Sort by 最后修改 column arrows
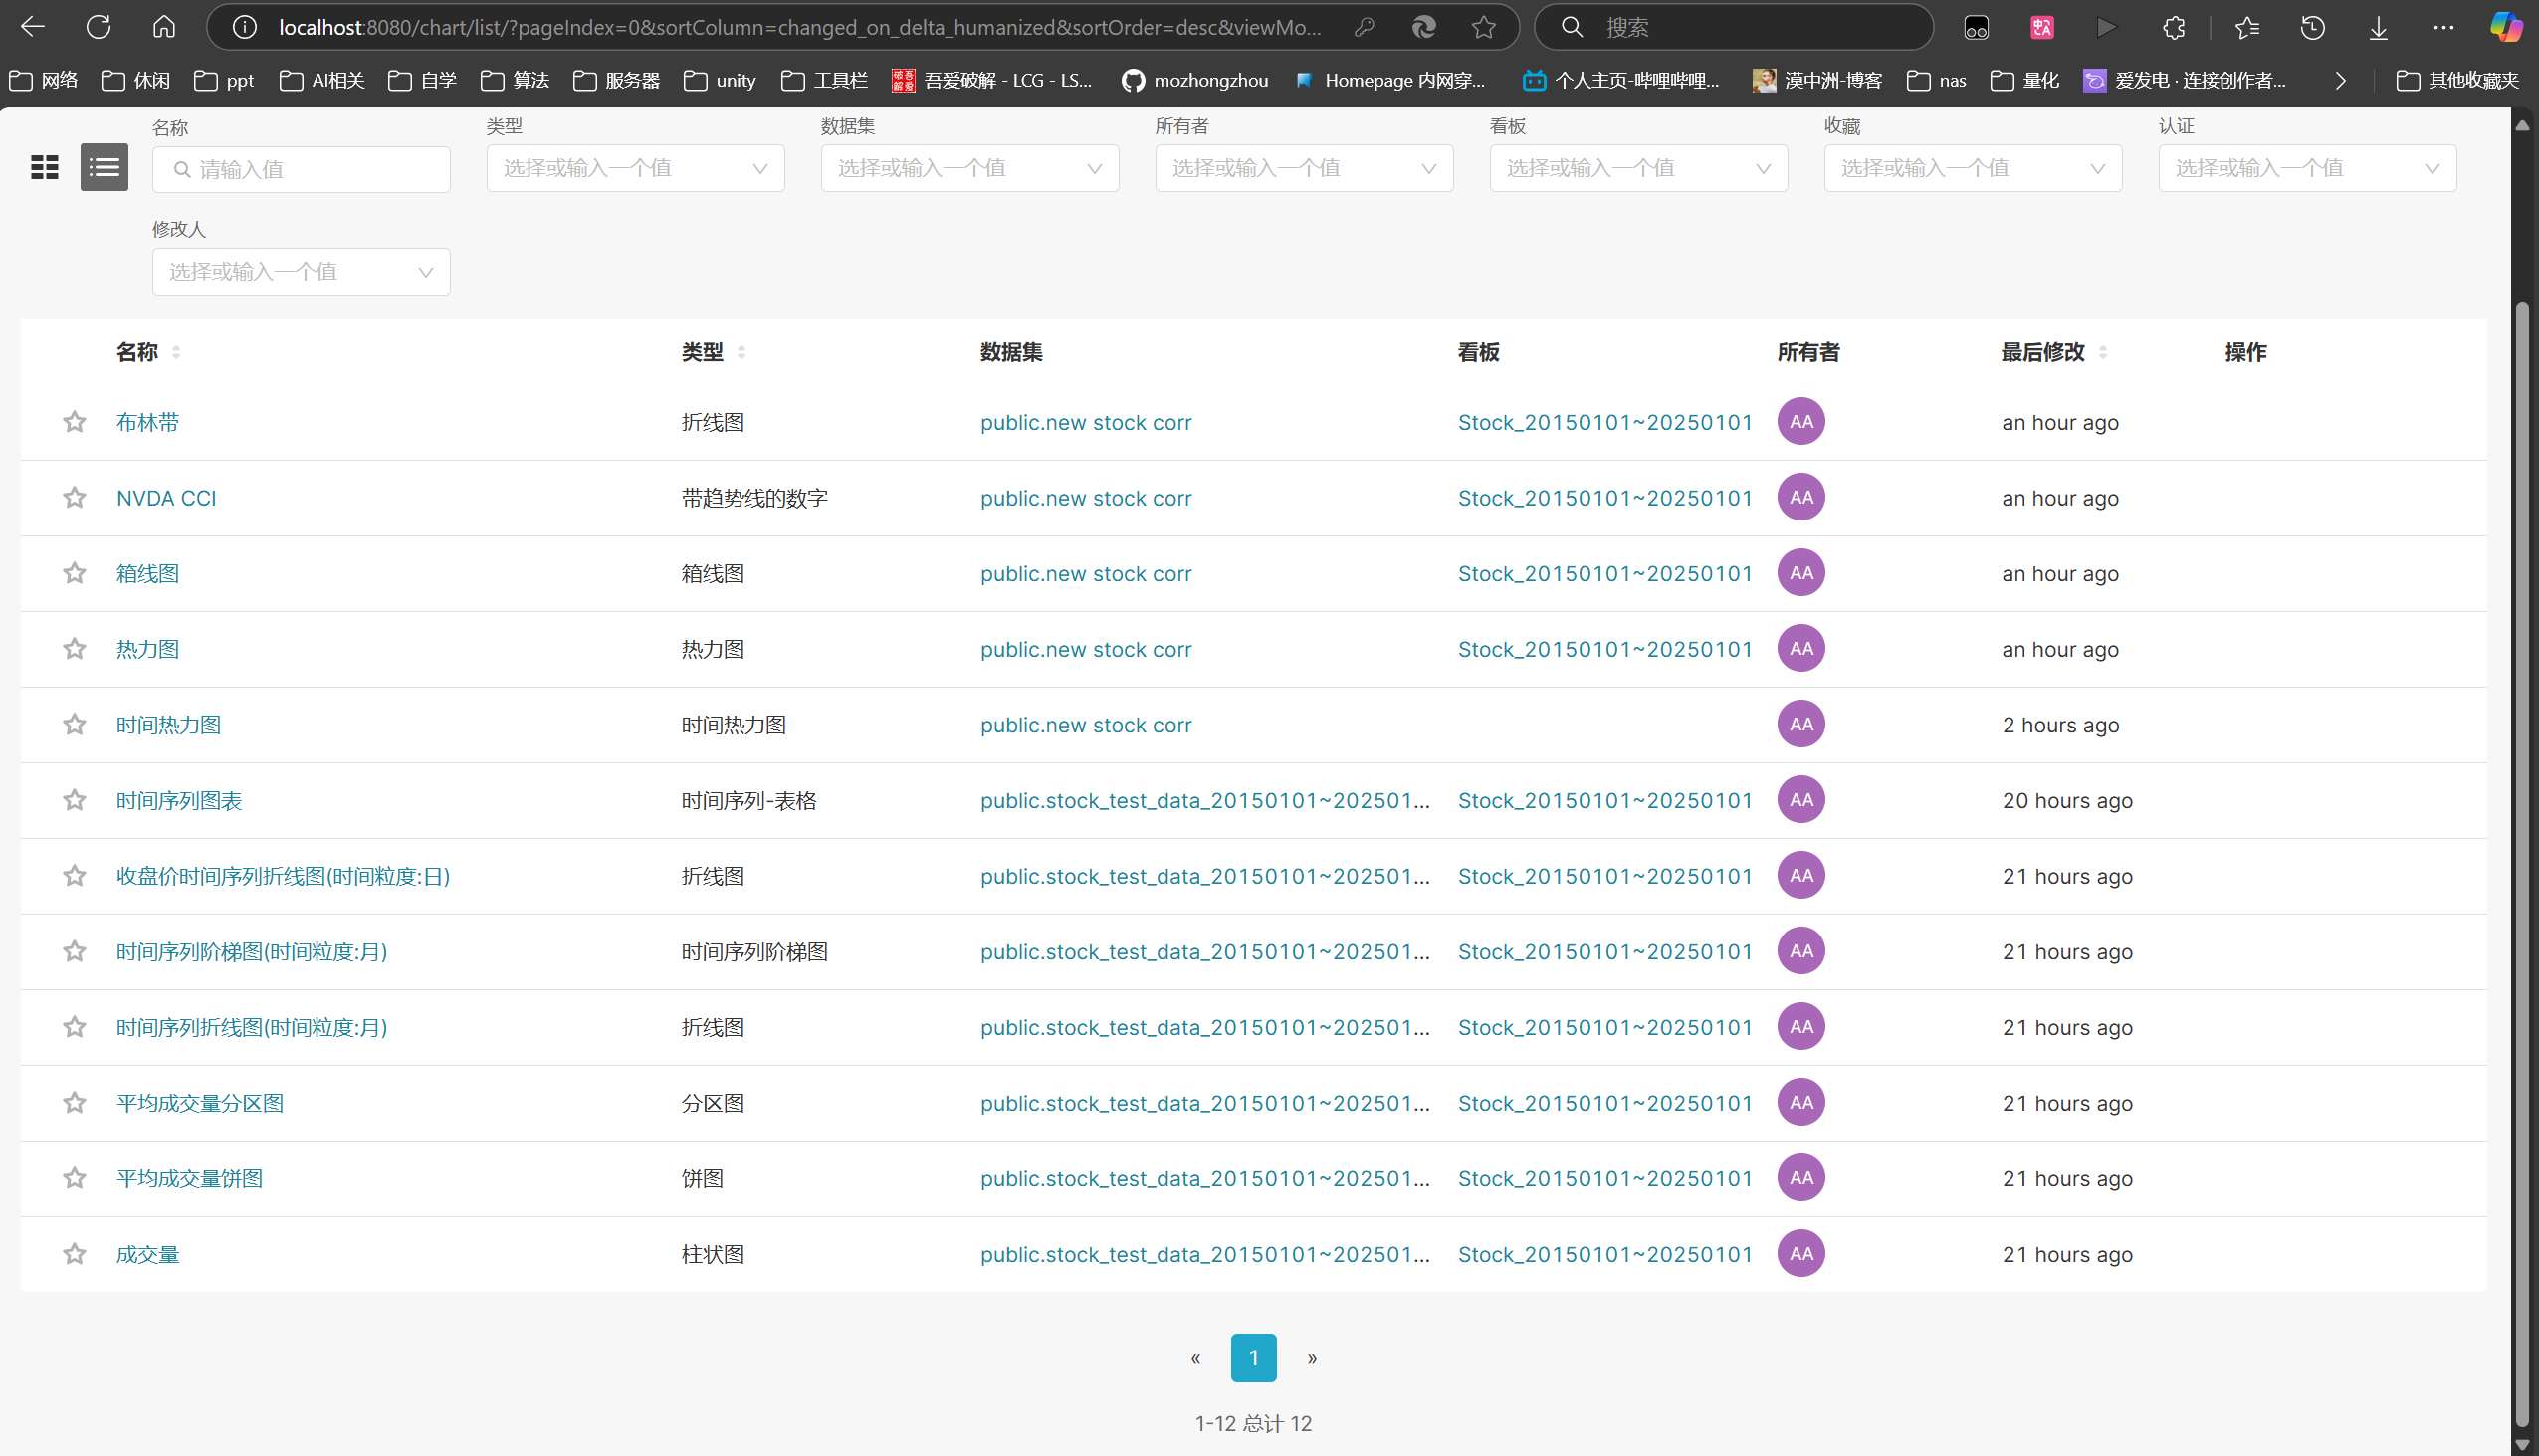 point(2102,352)
